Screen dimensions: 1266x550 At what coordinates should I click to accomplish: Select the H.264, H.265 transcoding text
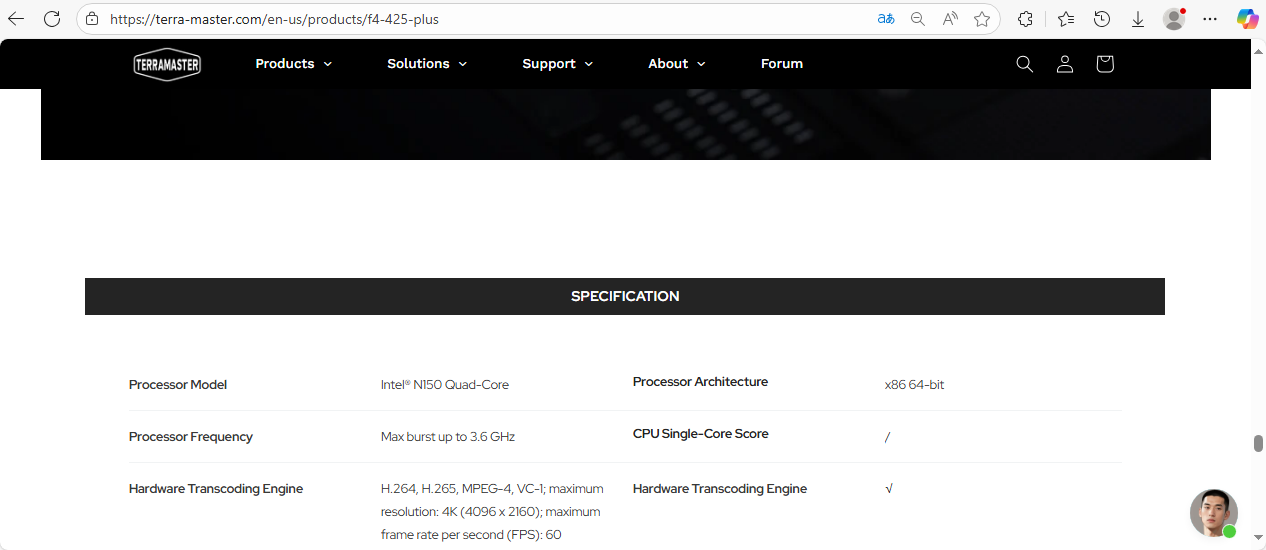point(492,512)
